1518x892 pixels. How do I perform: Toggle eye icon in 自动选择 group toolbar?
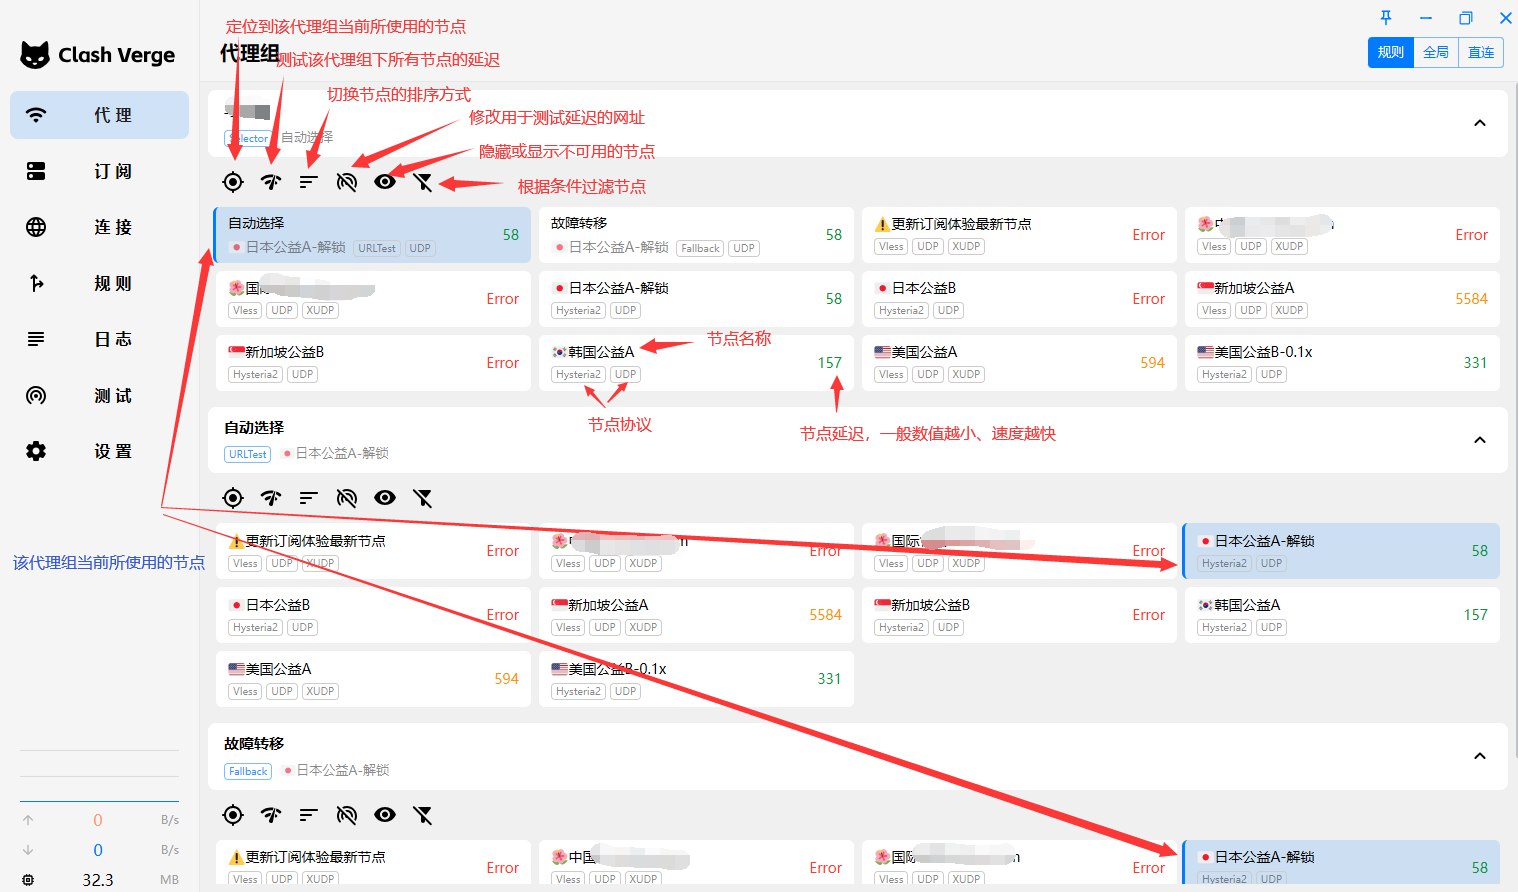385,498
